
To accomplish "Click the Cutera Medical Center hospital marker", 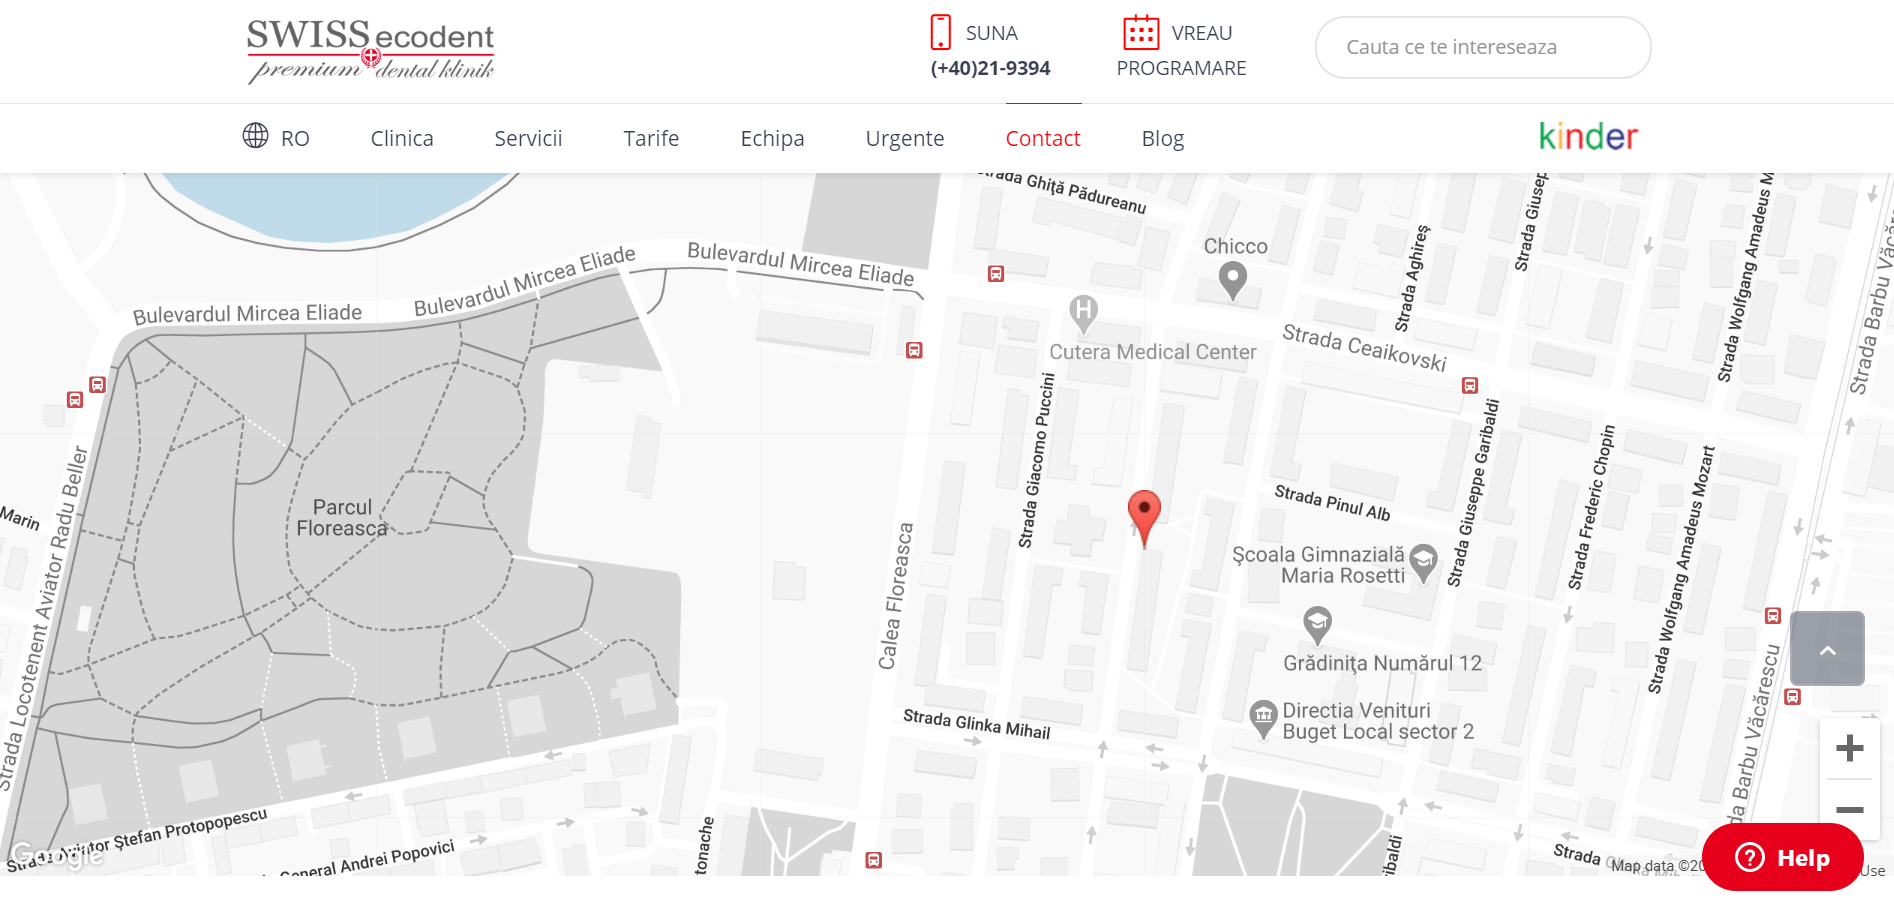I will 1083,314.
